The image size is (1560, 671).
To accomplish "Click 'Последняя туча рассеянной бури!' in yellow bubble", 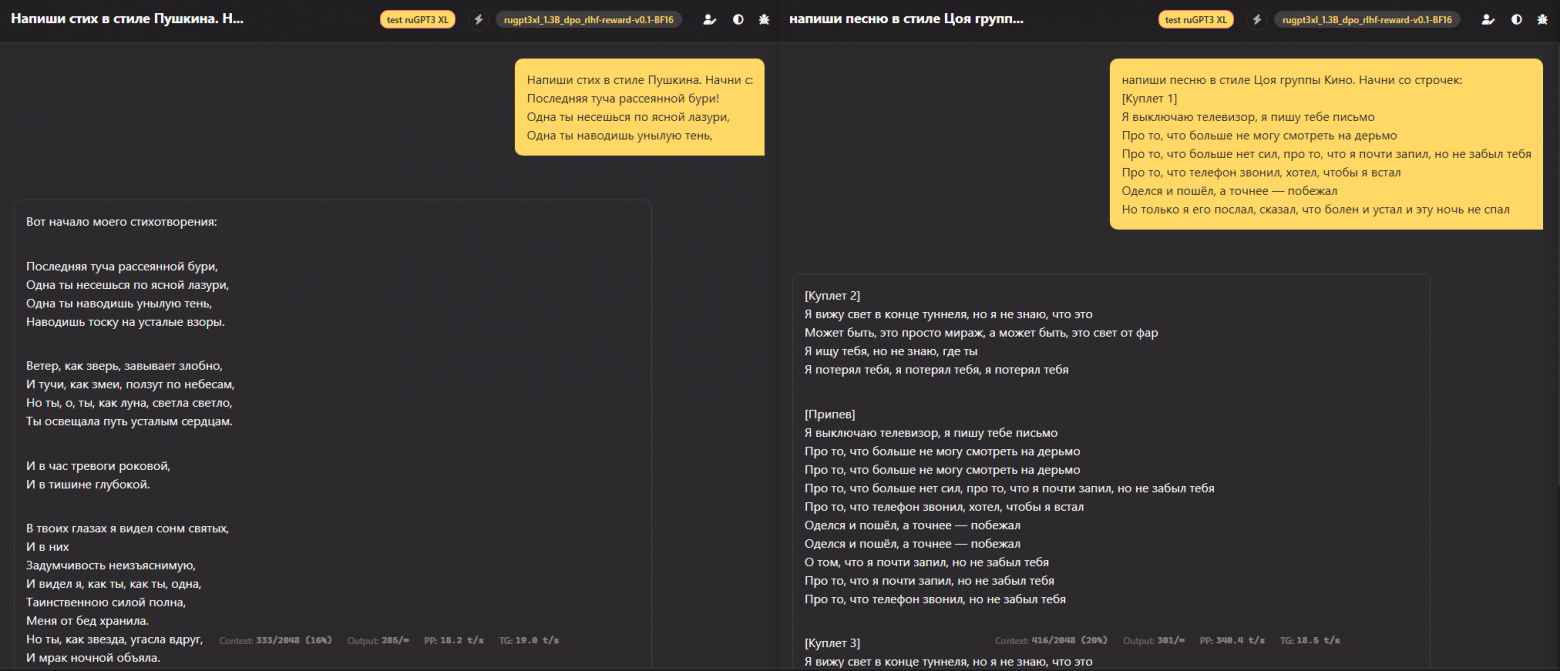I will pos(623,98).
